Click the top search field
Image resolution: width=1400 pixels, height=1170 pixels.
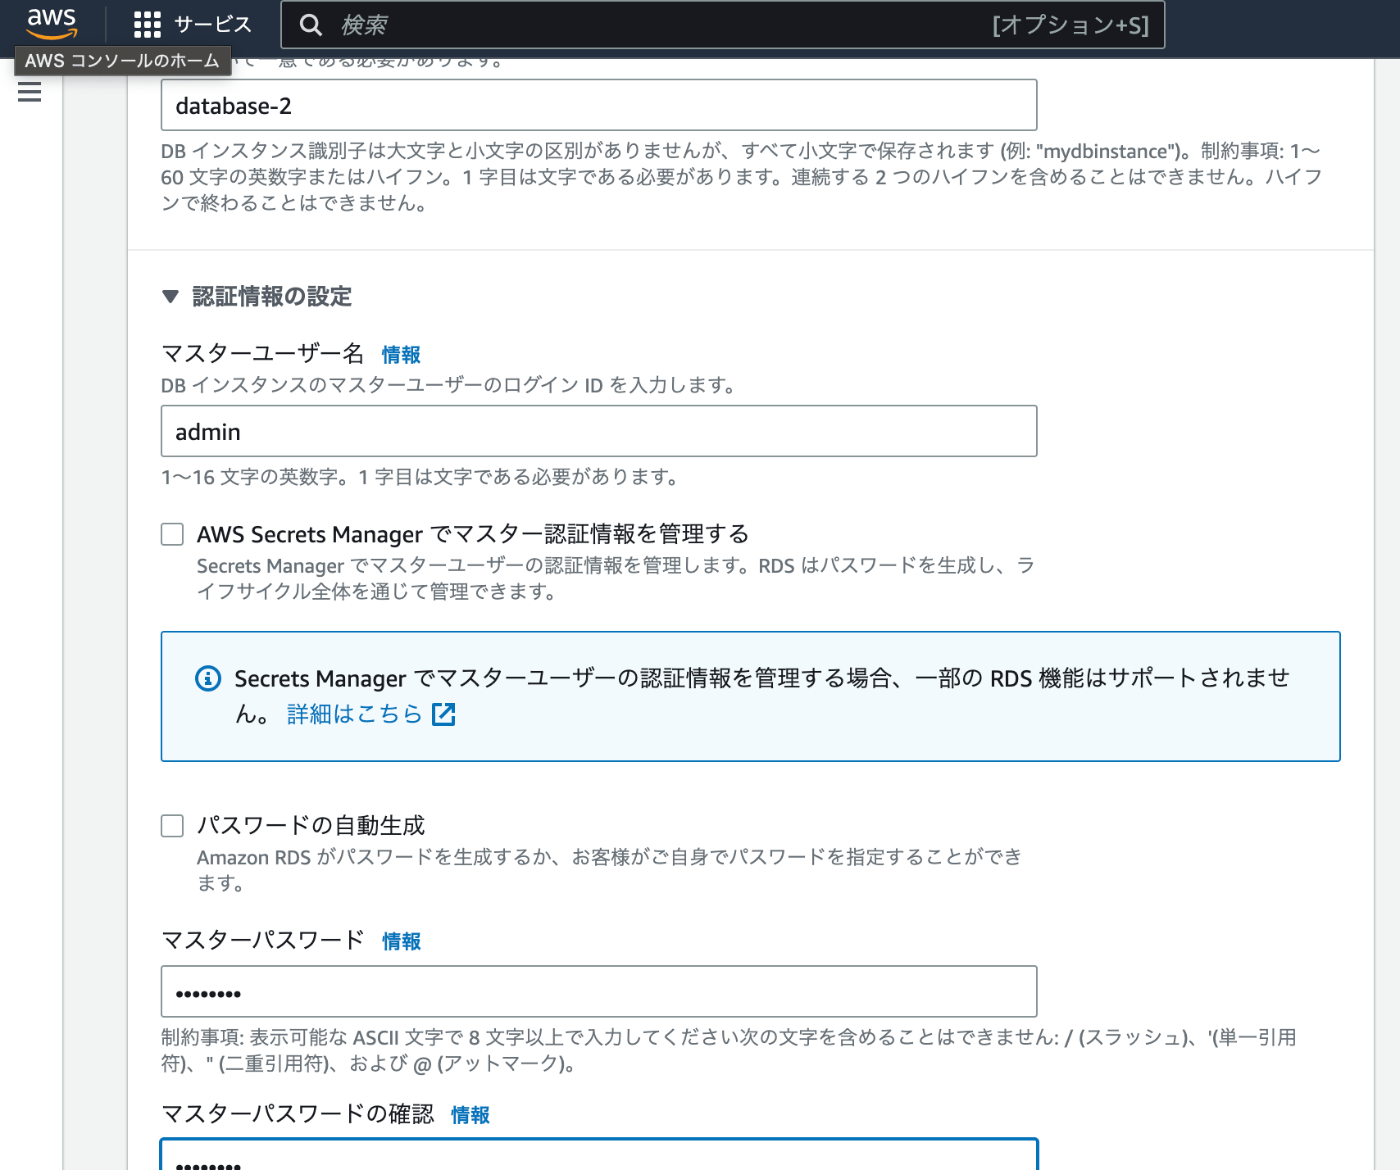[x=723, y=25]
